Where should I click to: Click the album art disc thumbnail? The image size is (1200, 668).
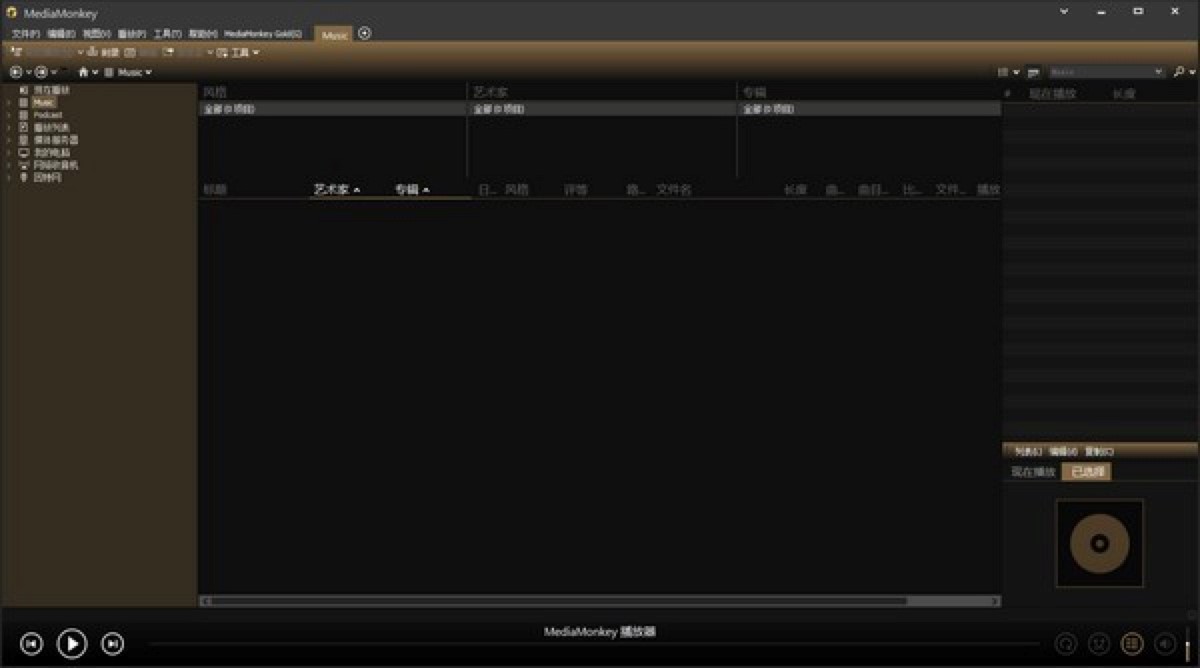click(x=1099, y=543)
